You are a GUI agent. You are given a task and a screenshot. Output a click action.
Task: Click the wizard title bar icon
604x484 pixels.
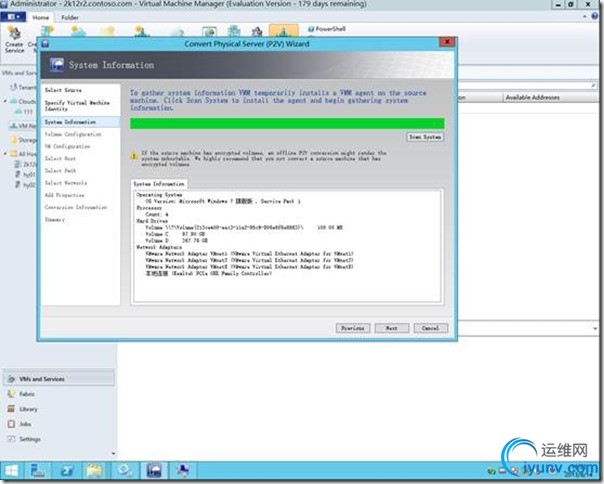(x=45, y=44)
